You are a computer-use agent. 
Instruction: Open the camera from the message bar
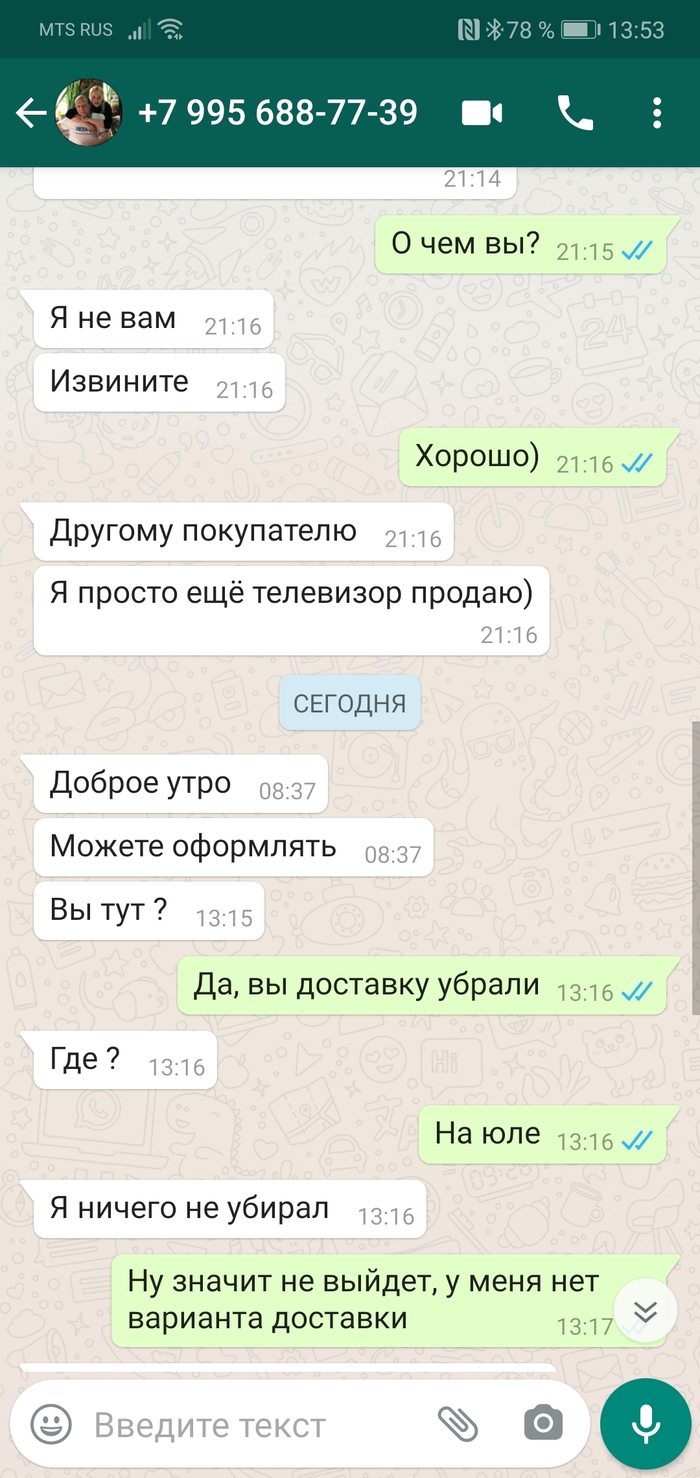(543, 1423)
